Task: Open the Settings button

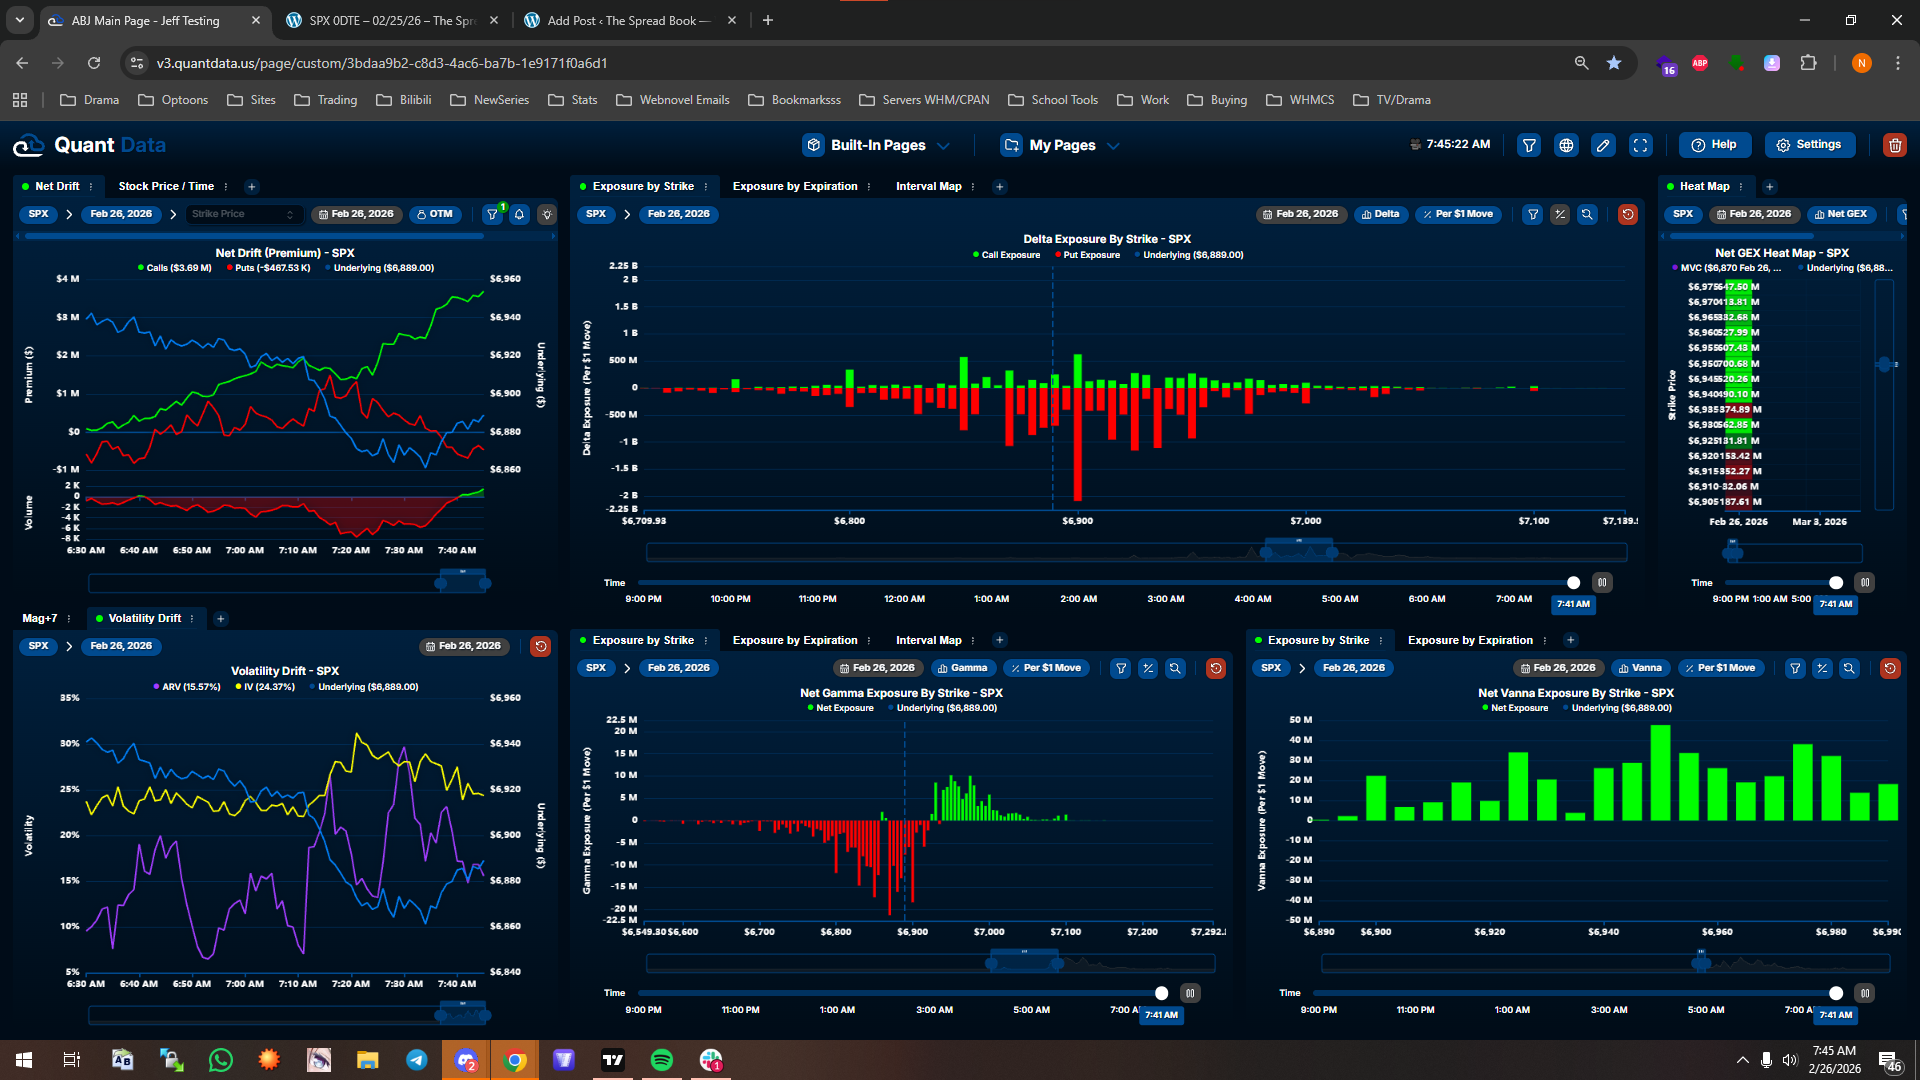Action: coord(1808,145)
